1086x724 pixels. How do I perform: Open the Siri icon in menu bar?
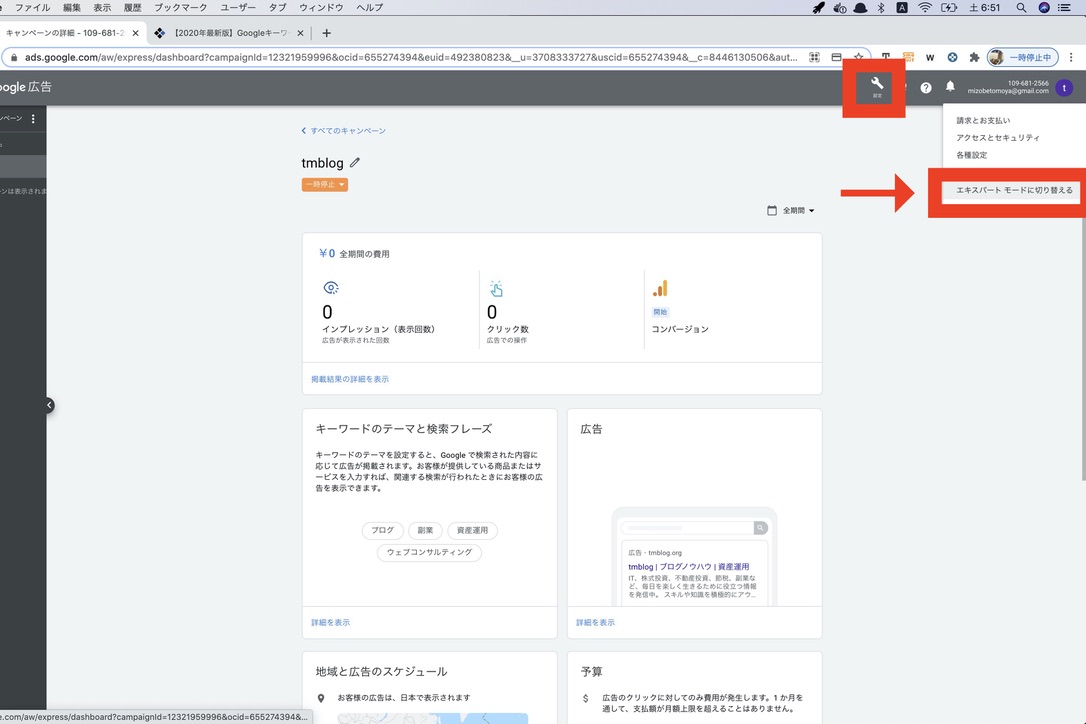(x=1044, y=8)
